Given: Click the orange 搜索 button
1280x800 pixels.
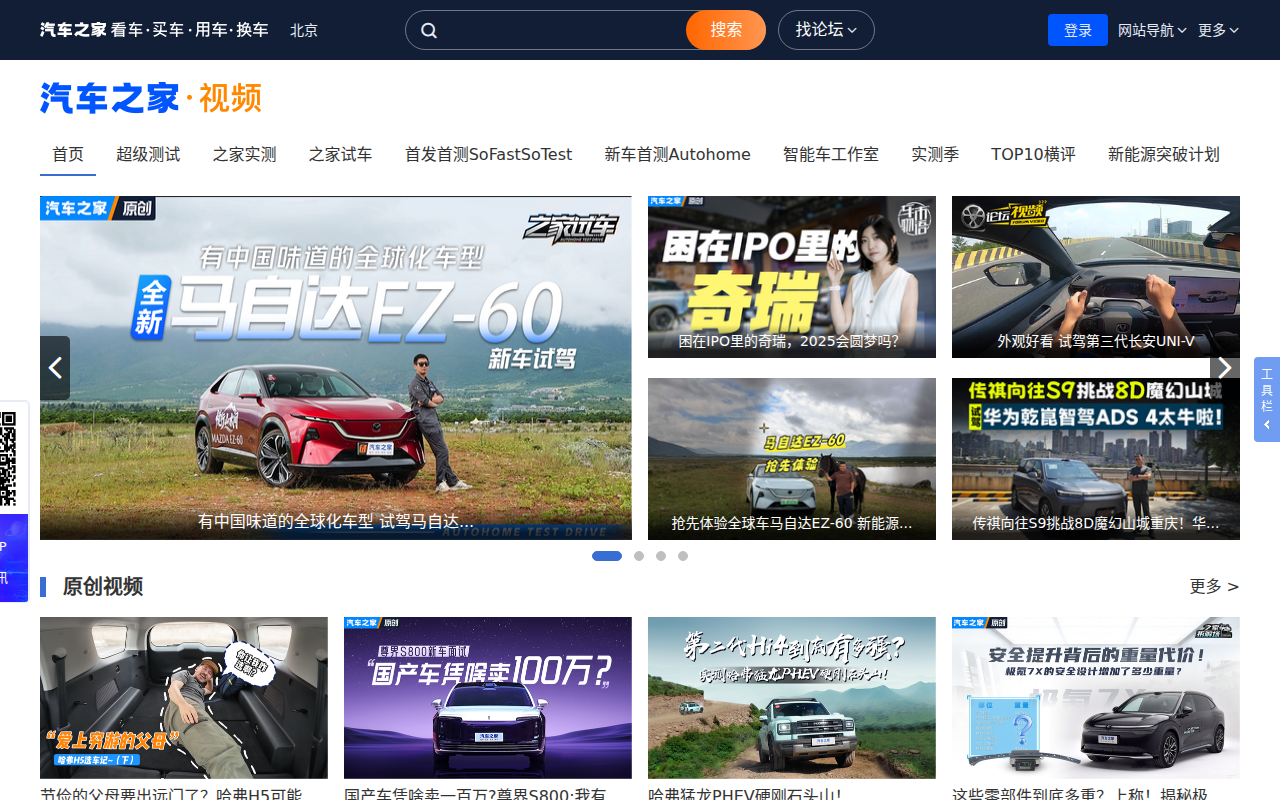Looking at the screenshot, I should click(726, 30).
